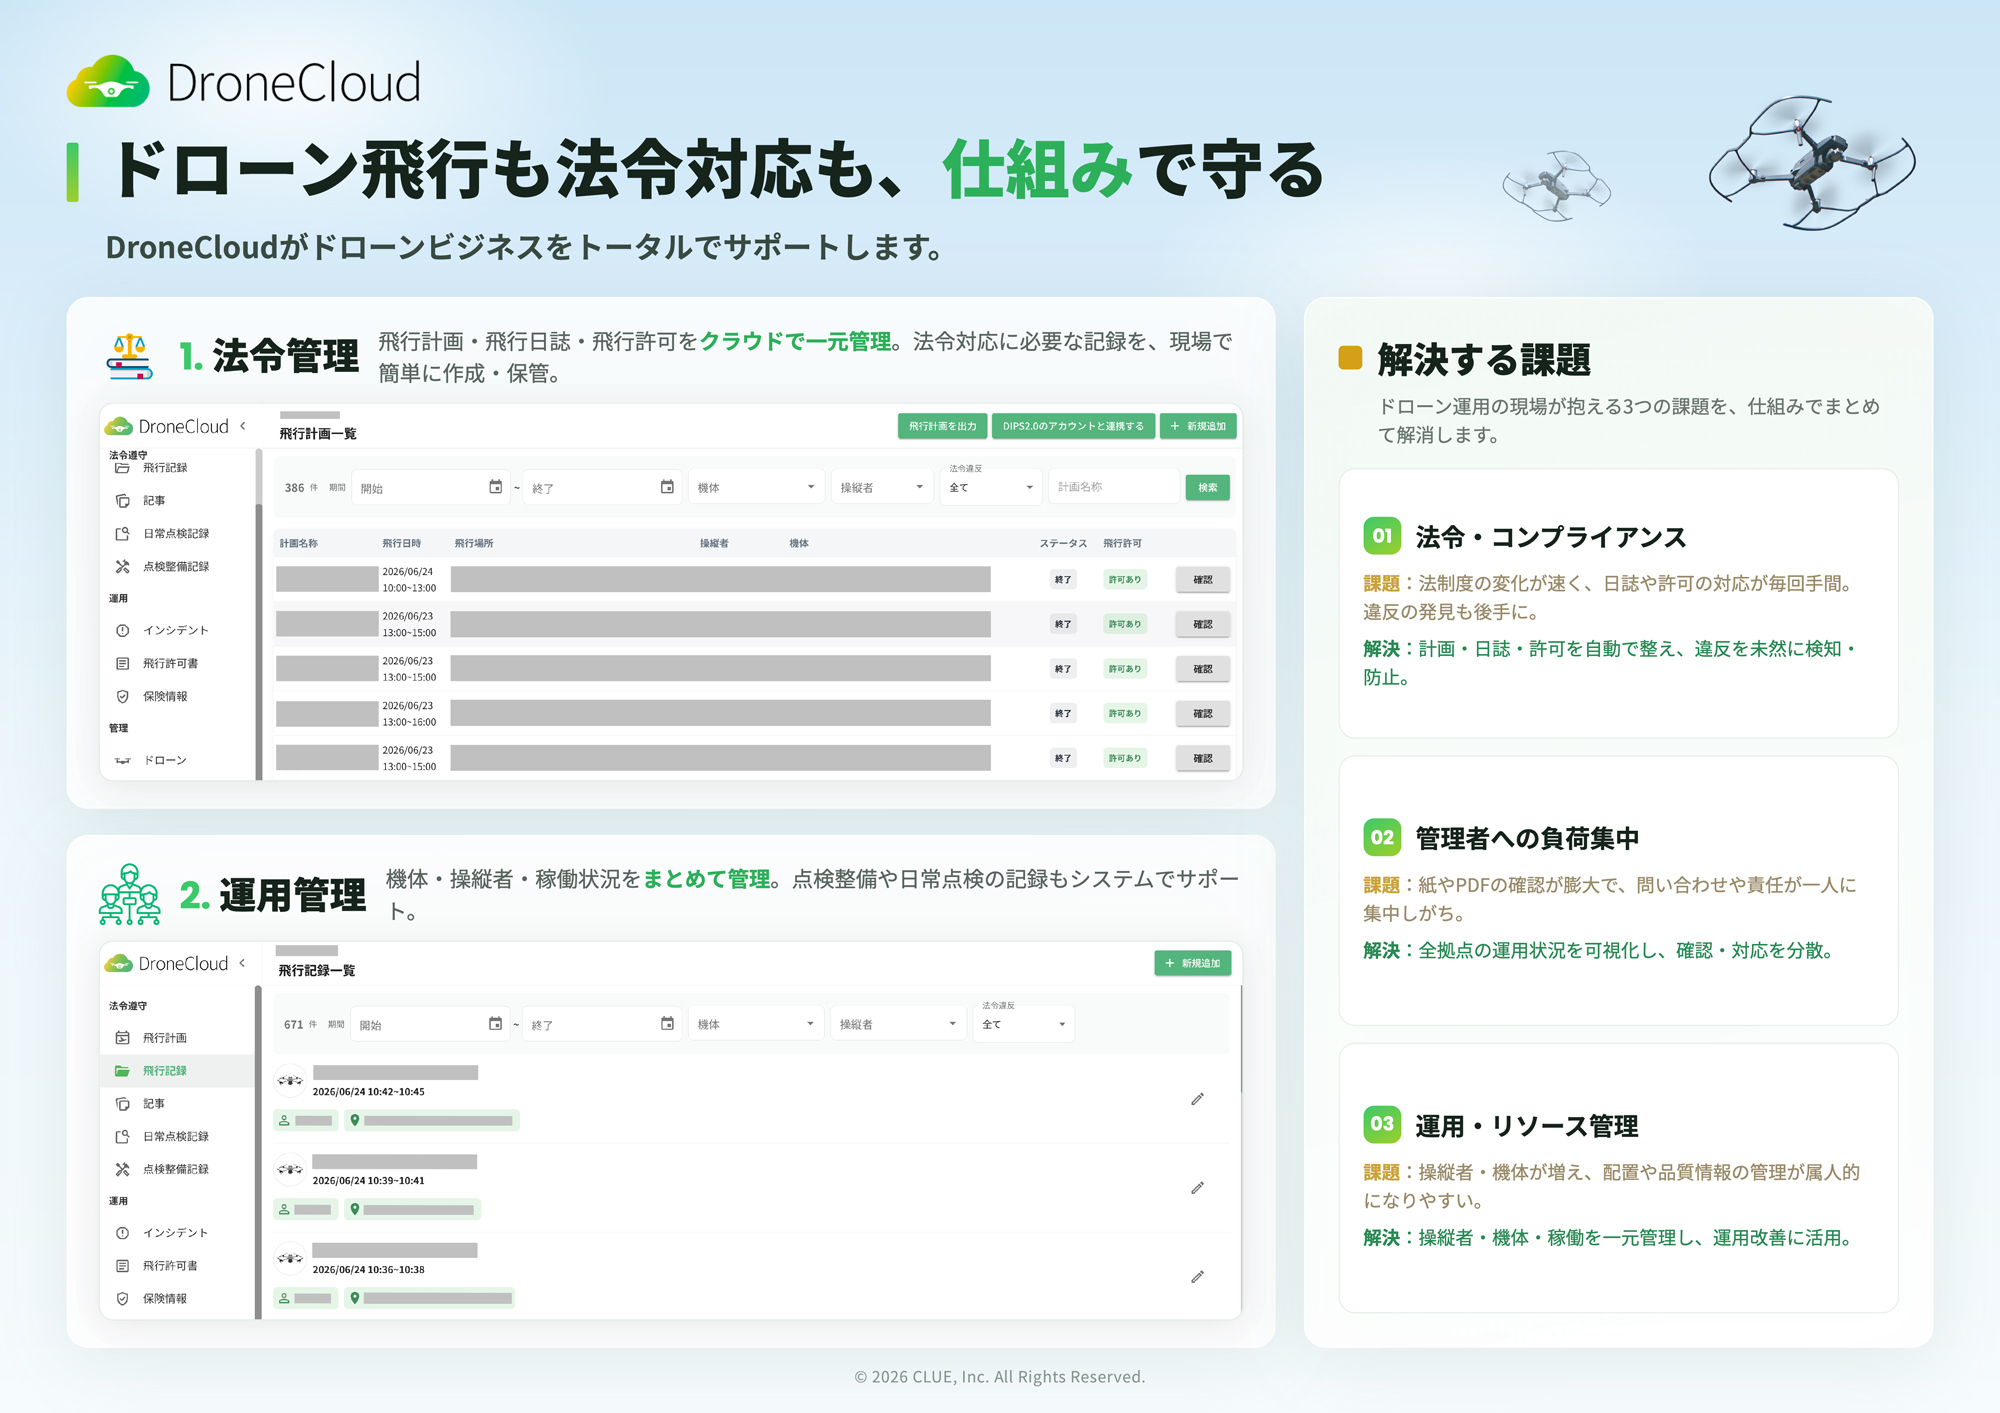Click 終了 status badge in the 13:00~16:00 row
The height and width of the screenshot is (1413, 2000).
(x=1063, y=714)
